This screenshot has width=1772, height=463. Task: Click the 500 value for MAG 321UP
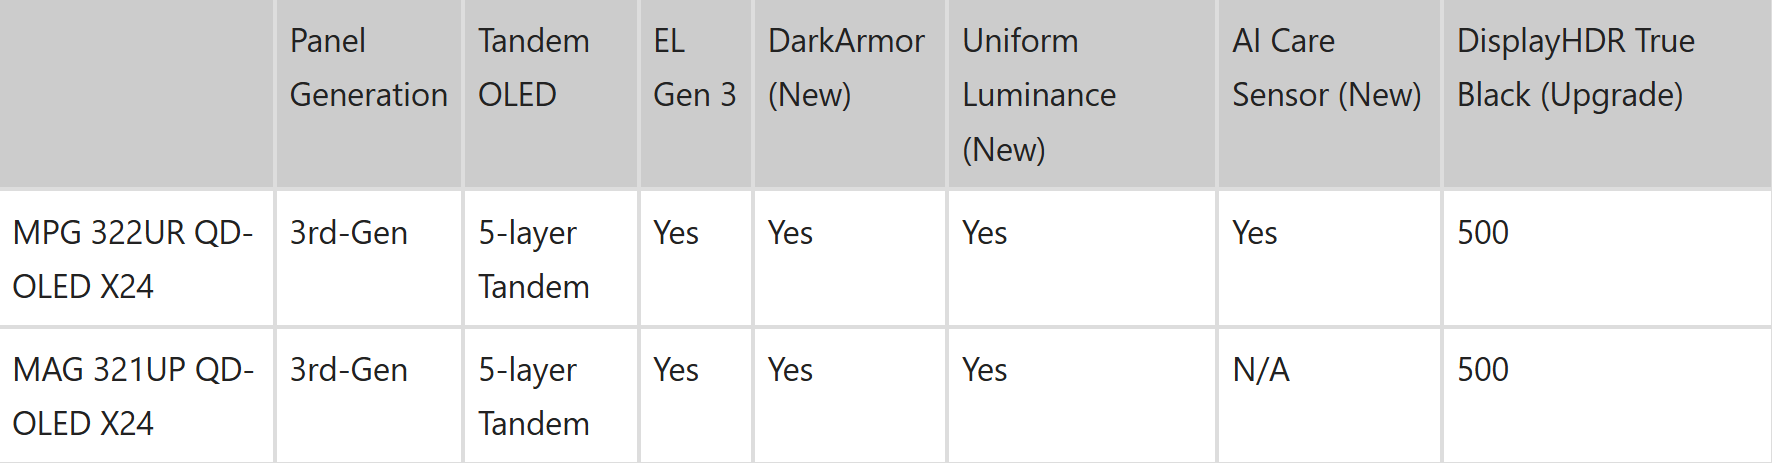[1483, 370]
